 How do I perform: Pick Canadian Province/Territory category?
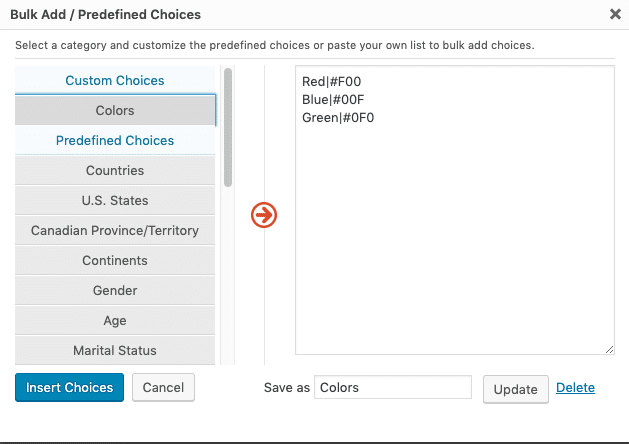(115, 231)
